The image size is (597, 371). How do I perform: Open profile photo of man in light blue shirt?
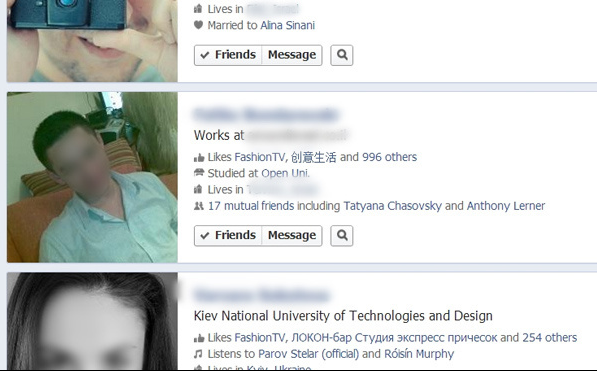click(x=92, y=177)
